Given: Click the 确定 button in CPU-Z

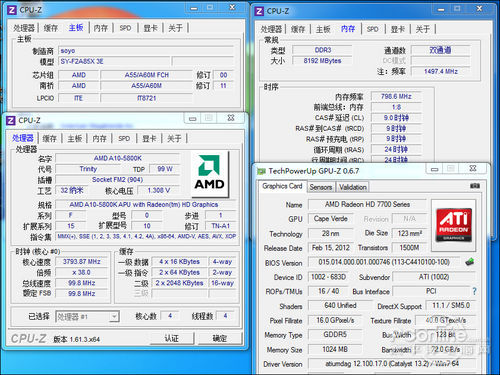Looking at the screenshot, I should pyautogui.click(x=220, y=338).
